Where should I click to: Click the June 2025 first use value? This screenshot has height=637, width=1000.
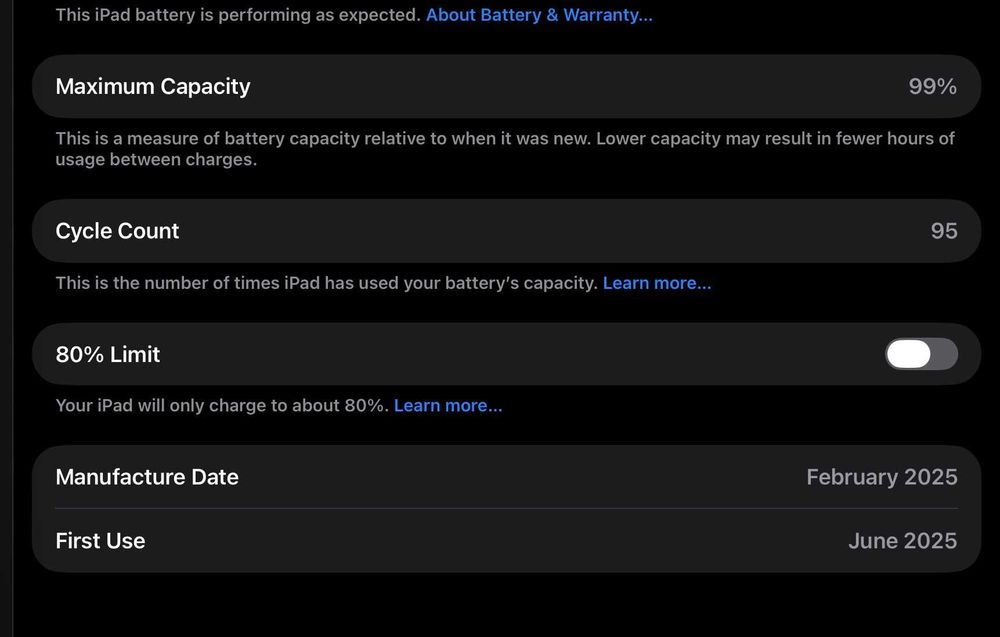click(902, 541)
